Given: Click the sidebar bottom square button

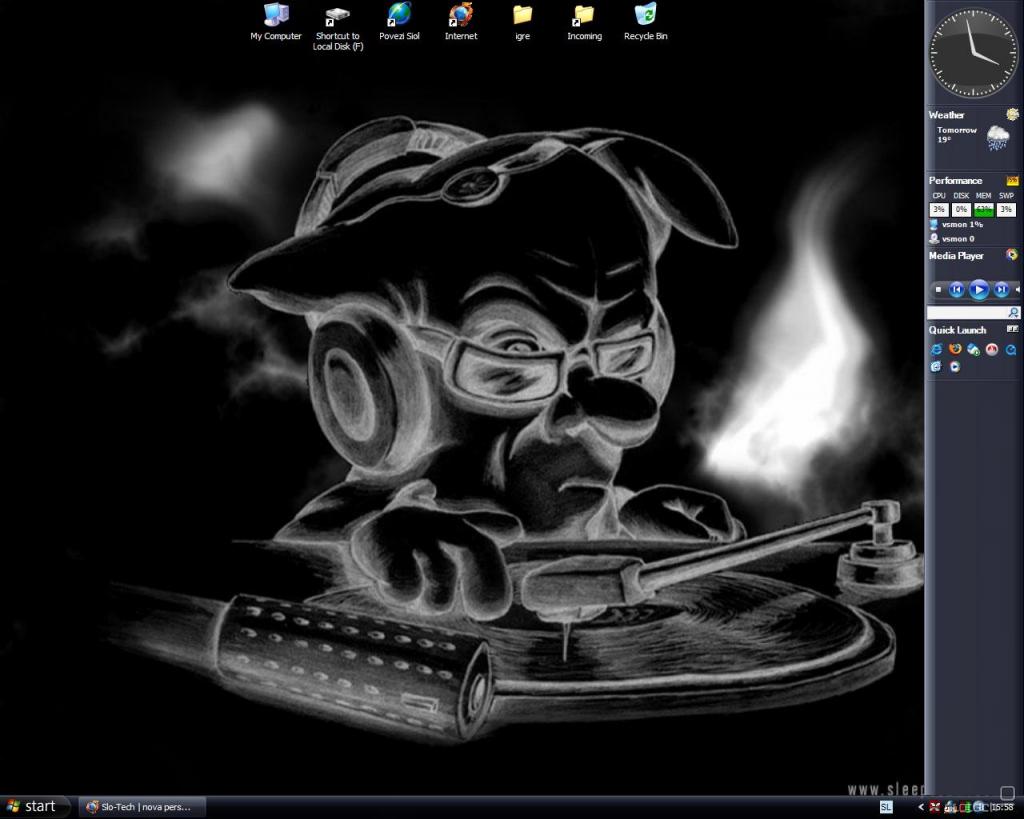Looking at the screenshot, I should tap(1006, 792).
